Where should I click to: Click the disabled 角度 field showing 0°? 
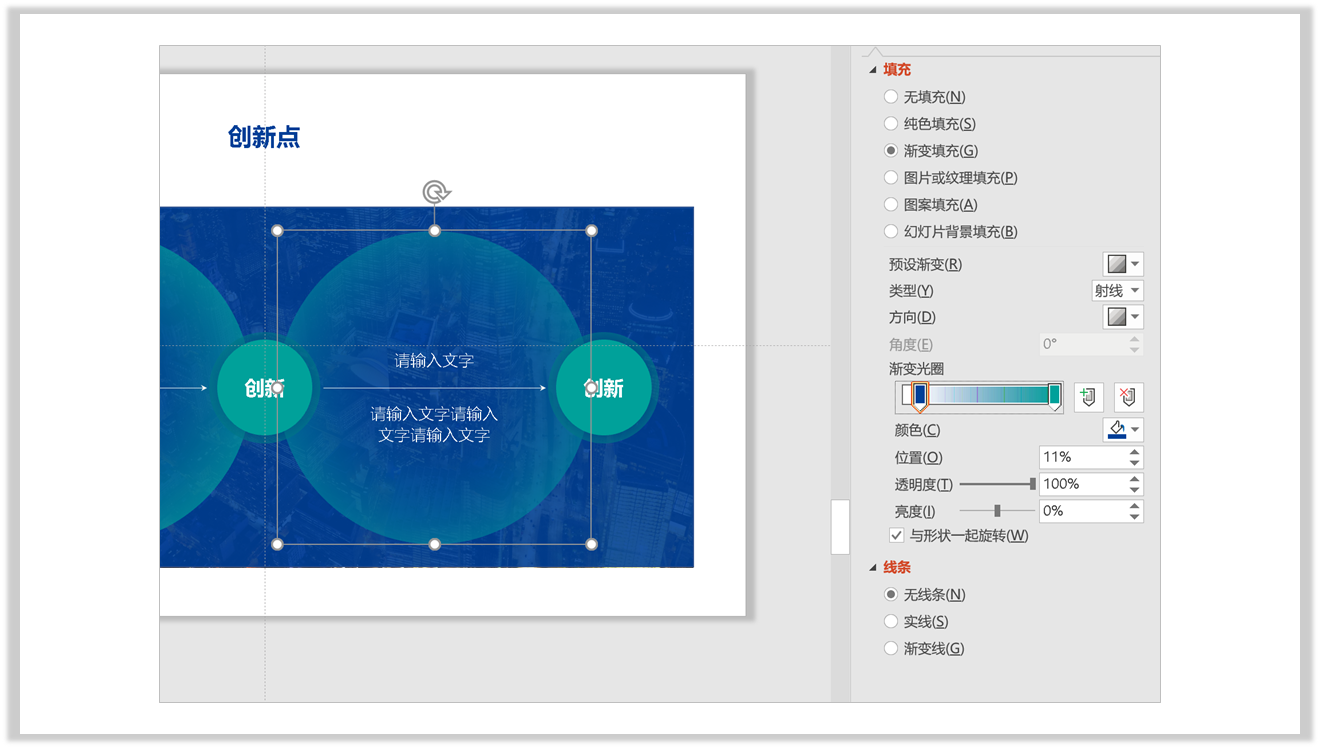tap(1091, 344)
